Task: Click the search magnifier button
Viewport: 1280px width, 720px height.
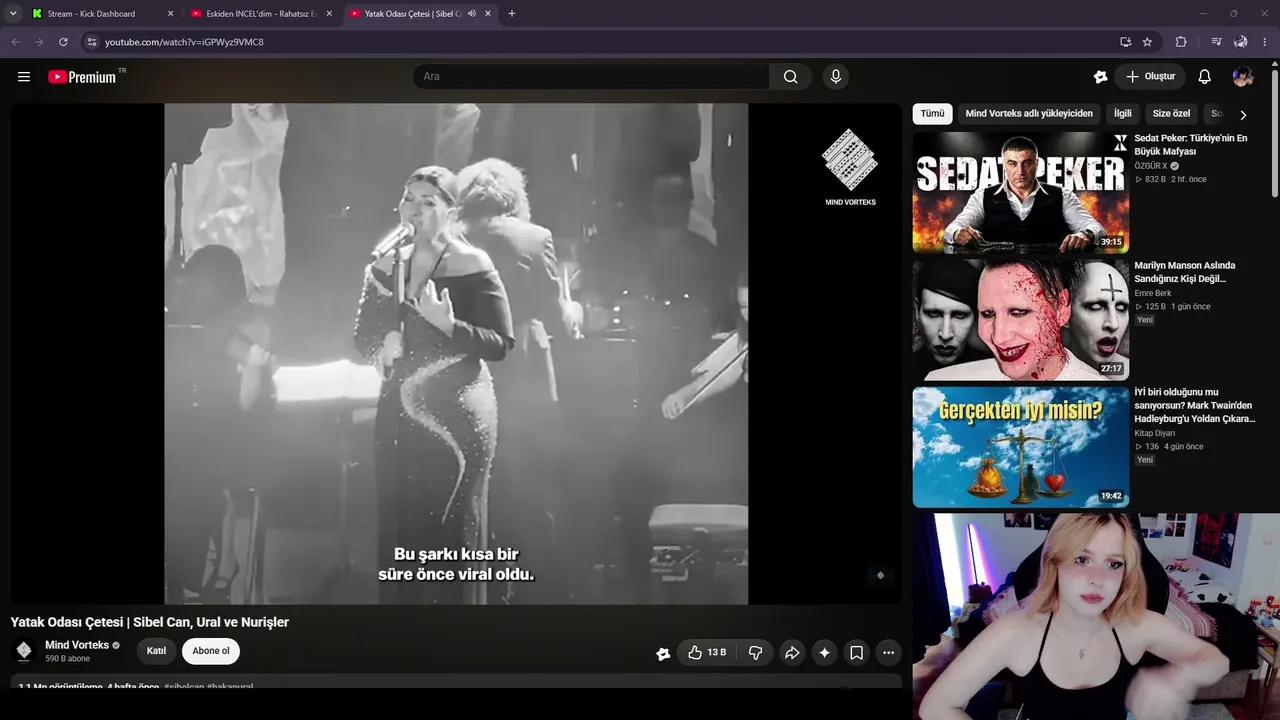Action: 791,77
